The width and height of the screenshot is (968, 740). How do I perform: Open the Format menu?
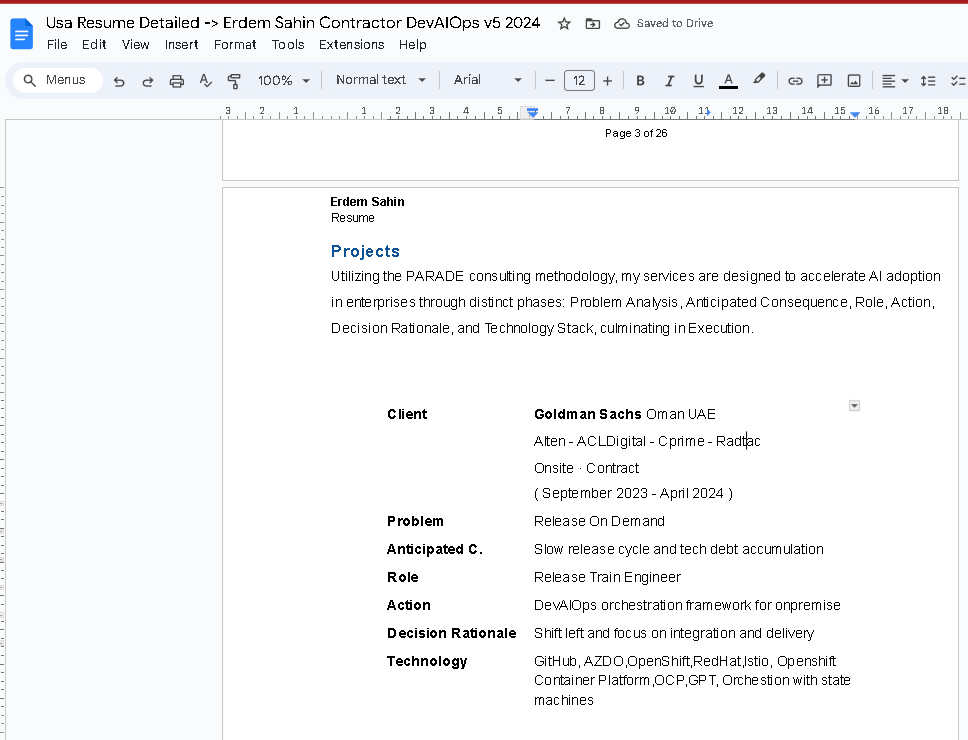coord(235,44)
